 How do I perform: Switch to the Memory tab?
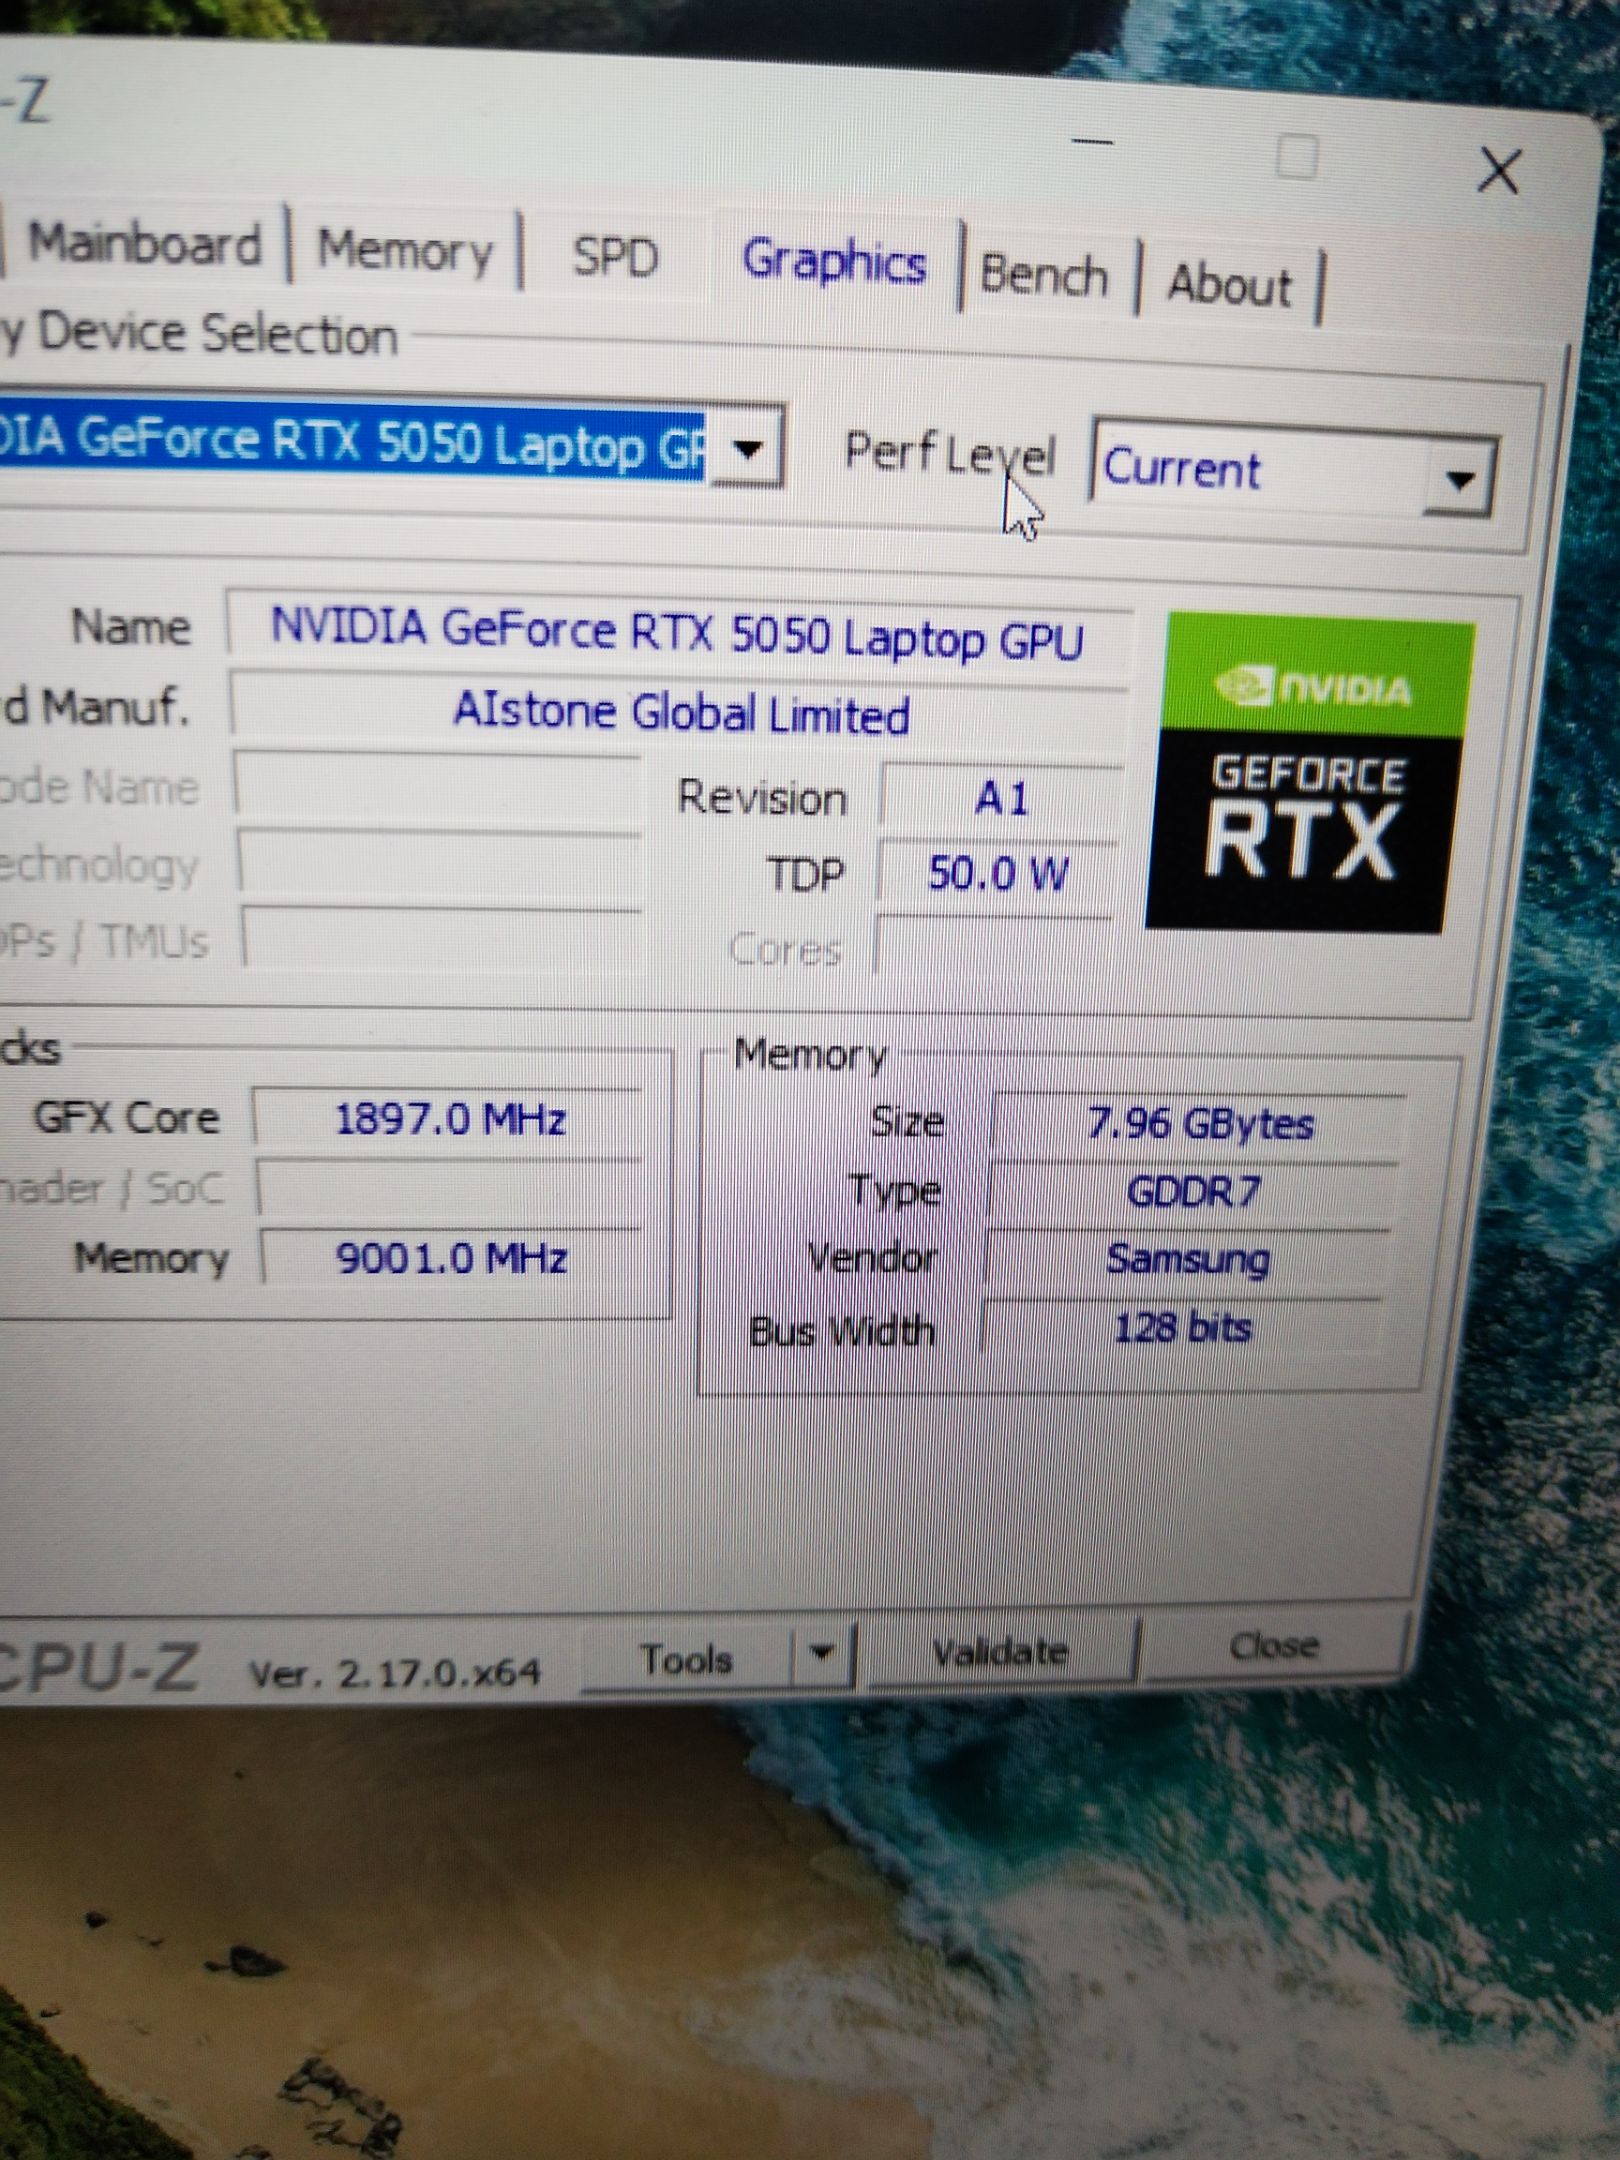pos(405,250)
